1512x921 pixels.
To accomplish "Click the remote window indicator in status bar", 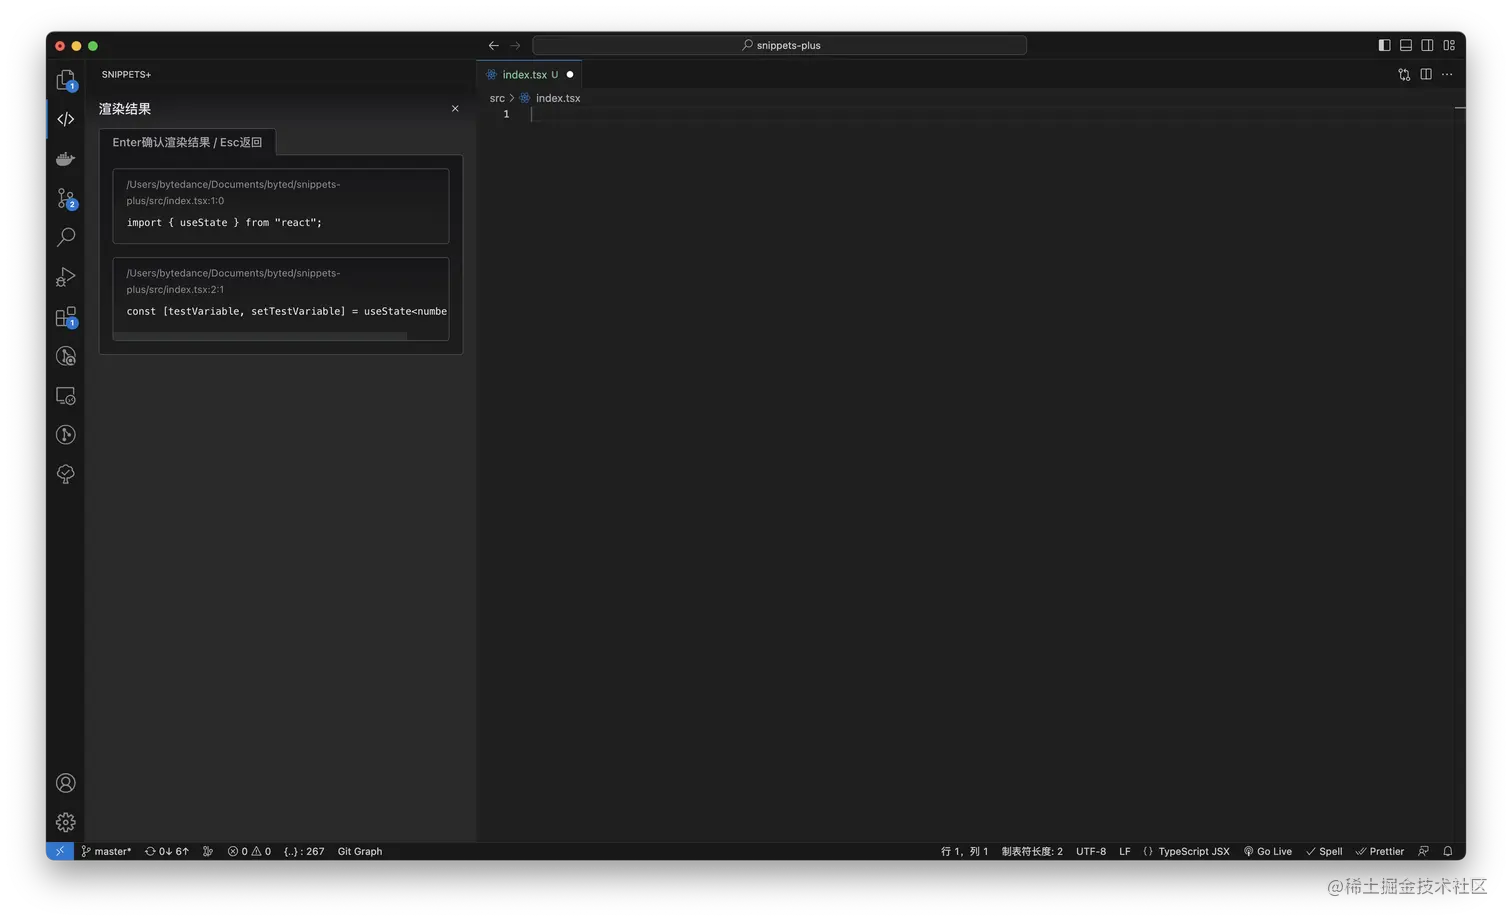I will coord(60,851).
